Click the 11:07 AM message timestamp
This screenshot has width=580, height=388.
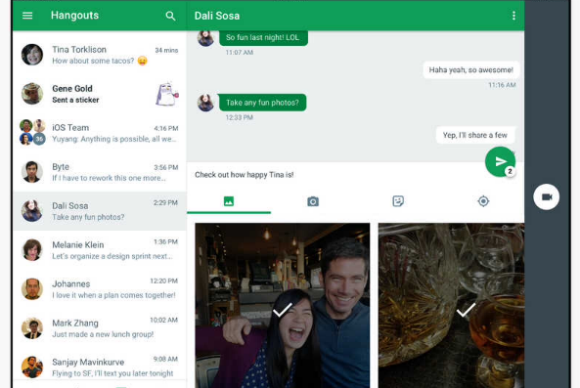[239, 53]
